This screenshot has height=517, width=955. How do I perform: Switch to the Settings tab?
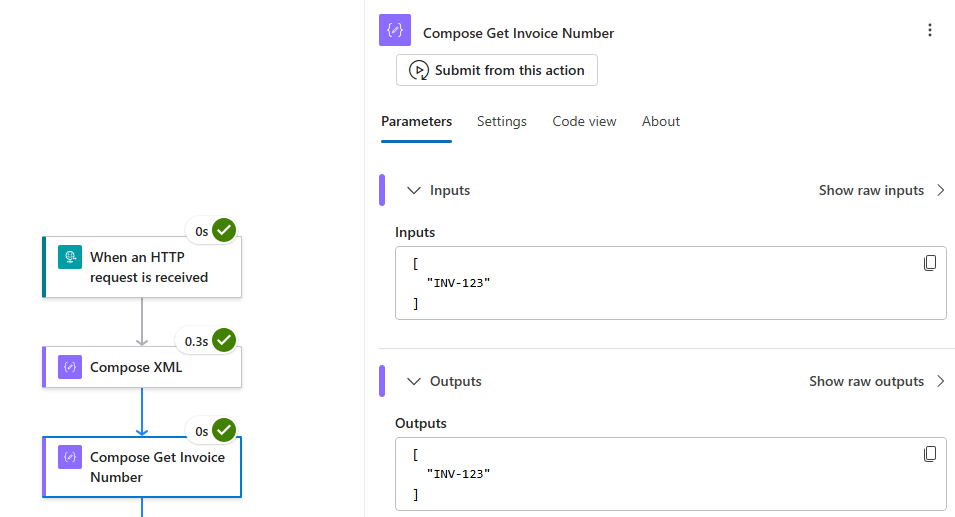(x=501, y=121)
